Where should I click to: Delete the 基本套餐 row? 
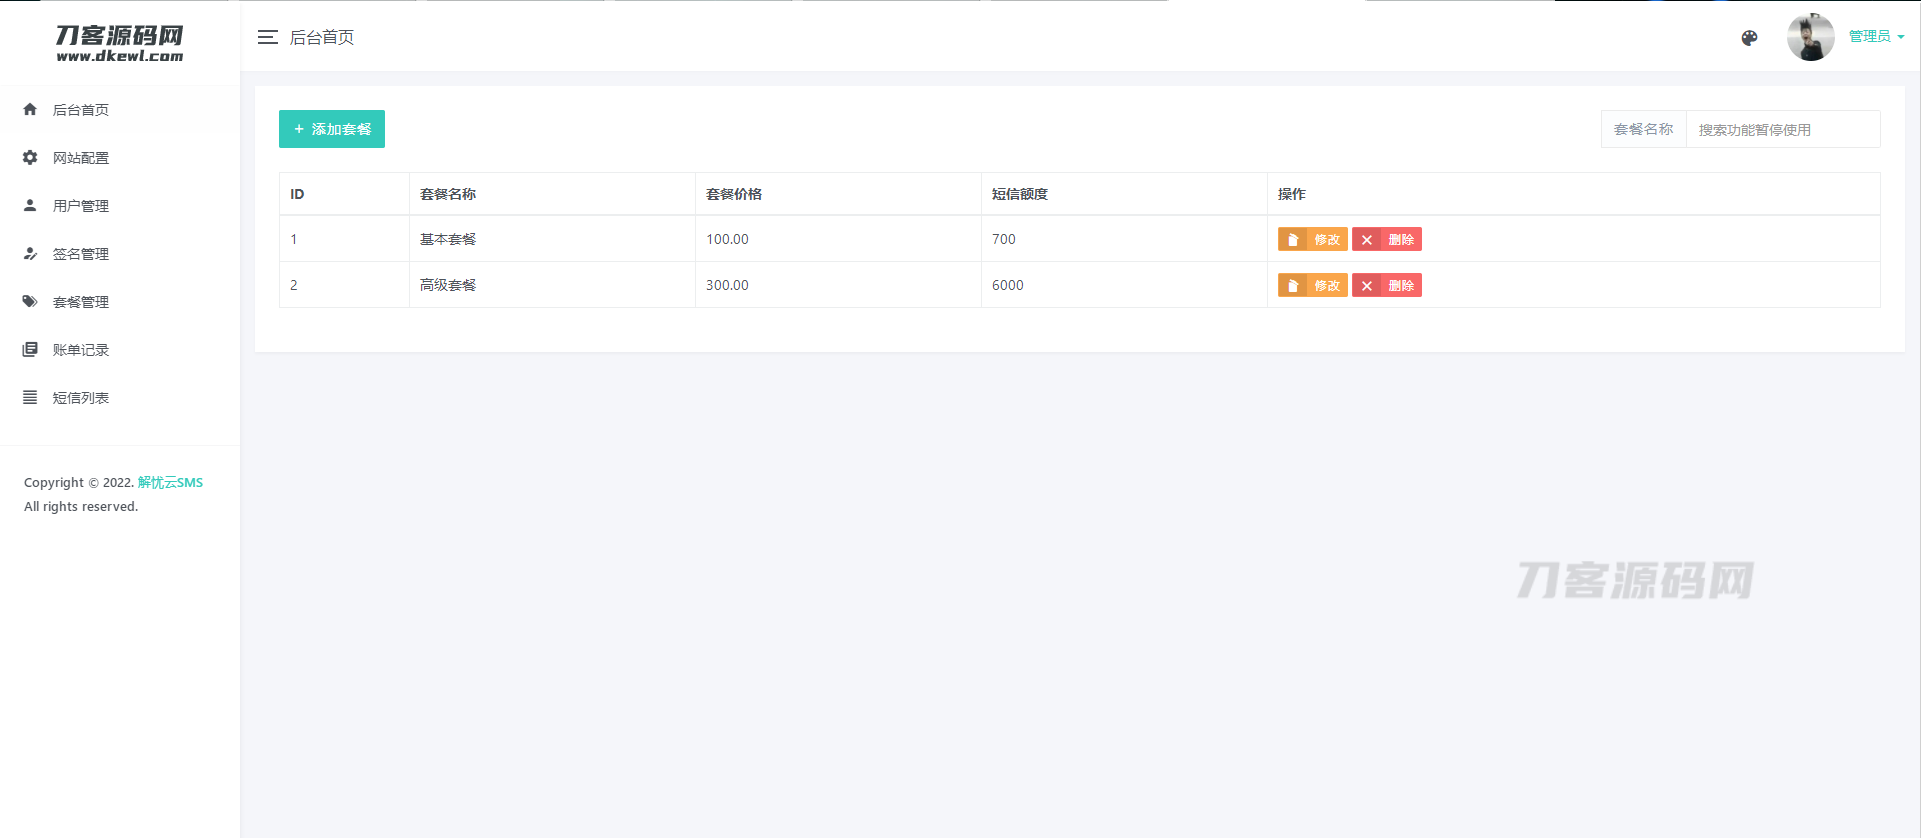pos(1386,239)
